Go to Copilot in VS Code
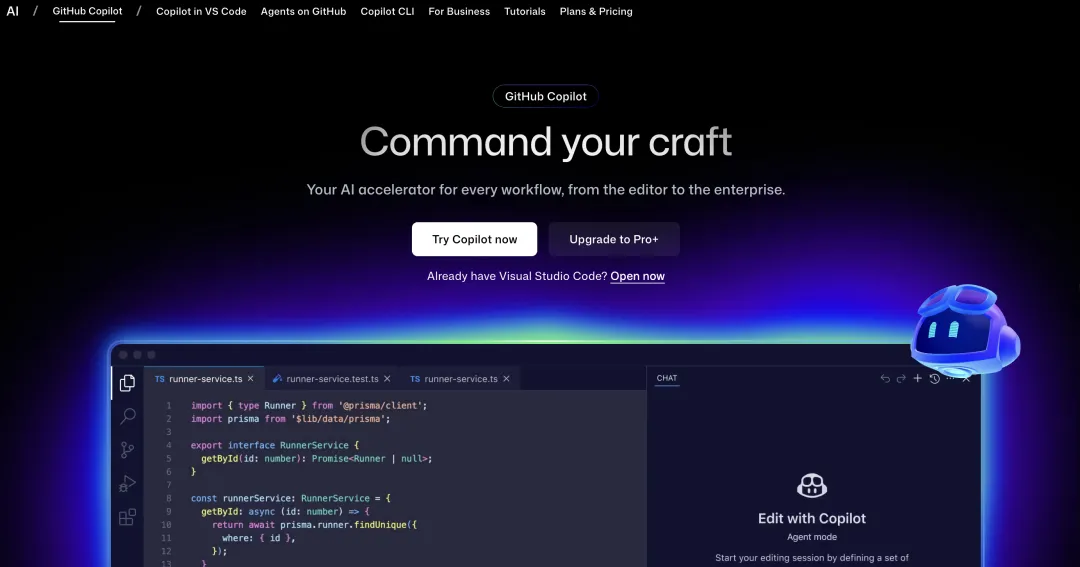This screenshot has height=567, width=1080. pyautogui.click(x=201, y=12)
